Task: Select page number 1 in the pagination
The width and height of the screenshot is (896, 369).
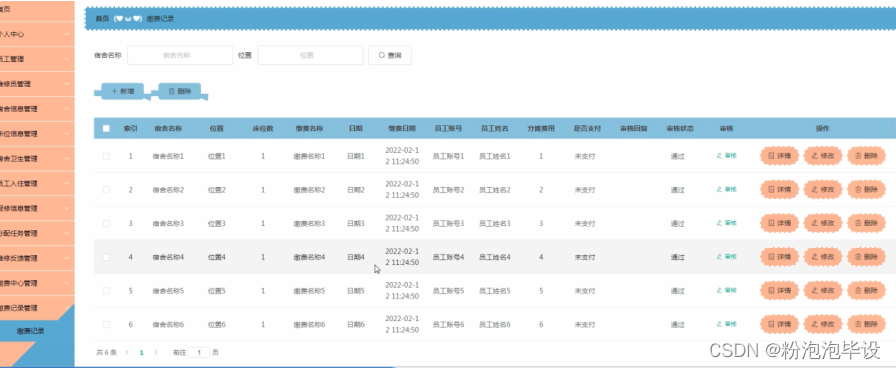Action: (141, 352)
